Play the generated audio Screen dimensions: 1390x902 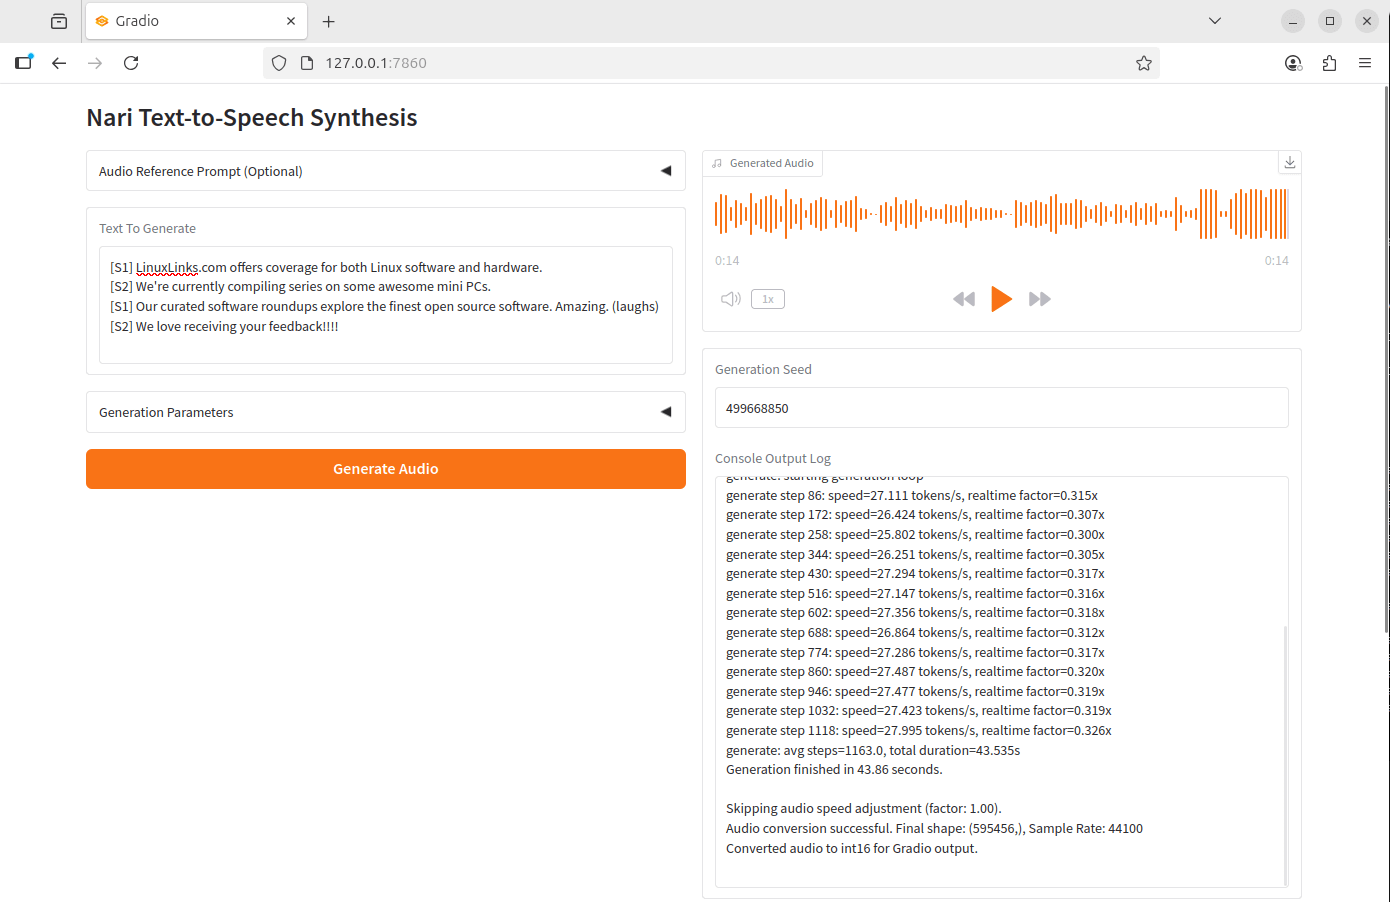tap(1001, 299)
